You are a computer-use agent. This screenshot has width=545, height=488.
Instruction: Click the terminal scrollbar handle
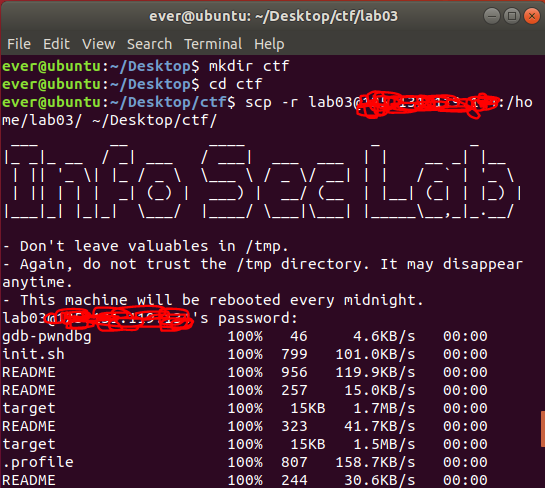tap(543, 429)
